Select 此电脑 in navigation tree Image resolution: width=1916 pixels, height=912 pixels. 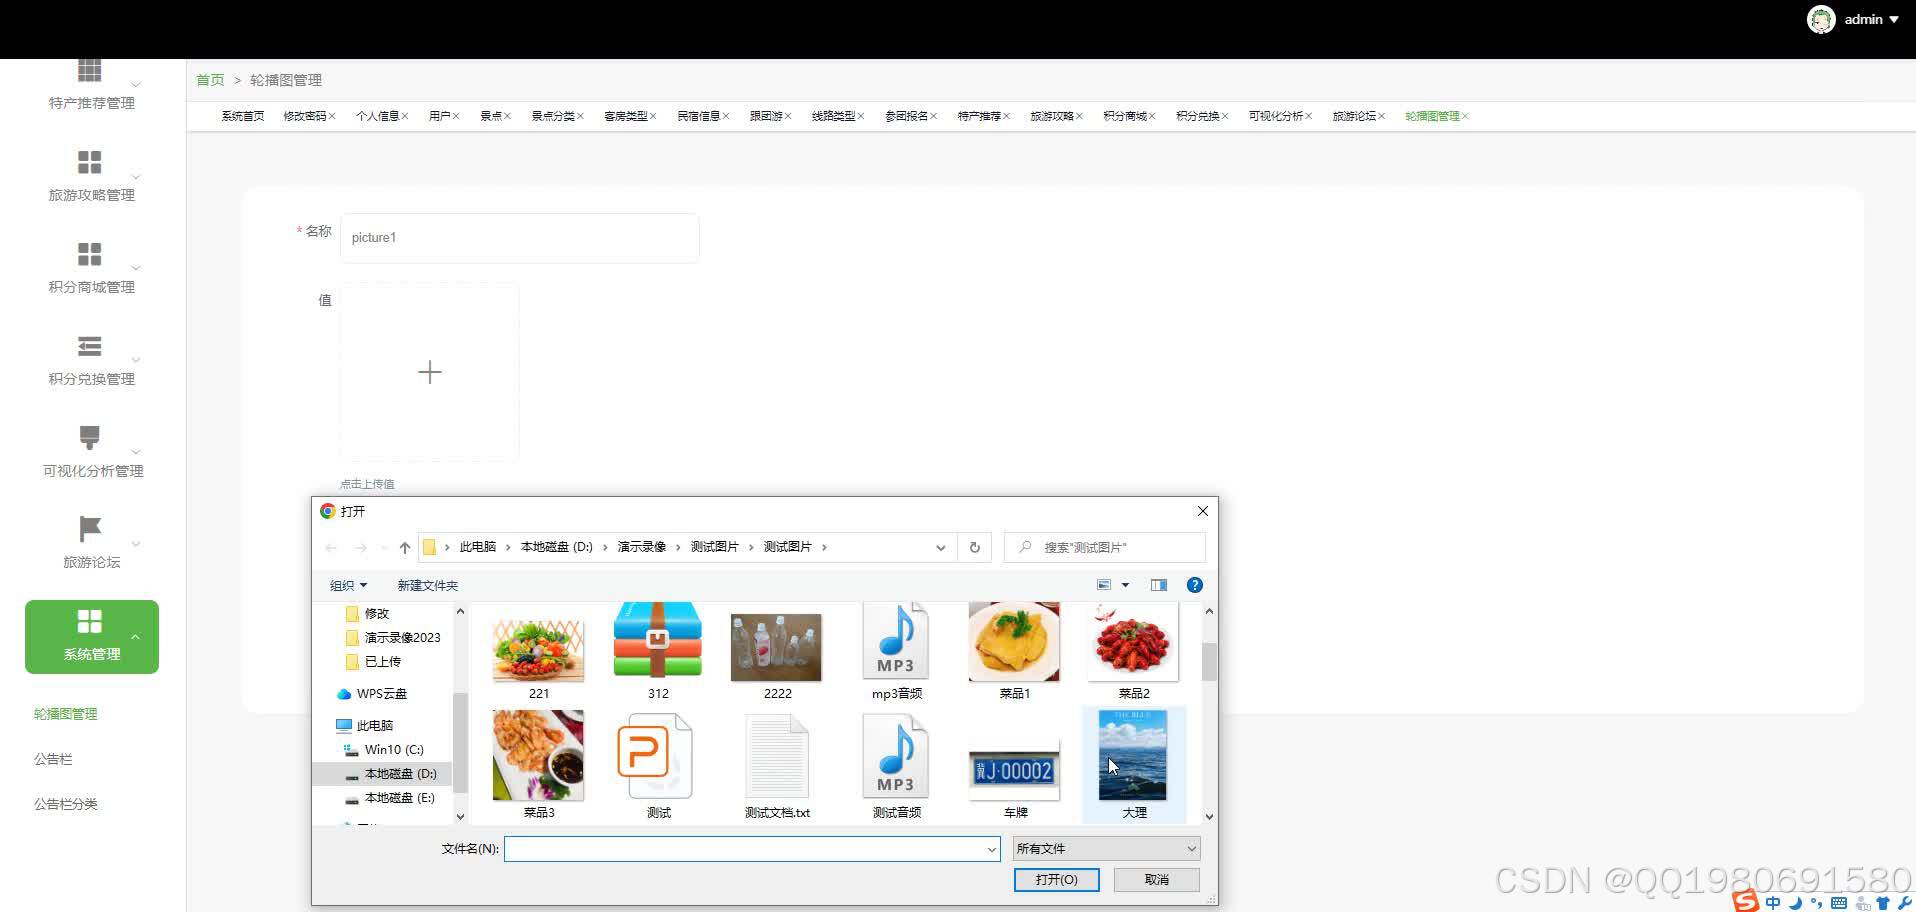click(x=365, y=725)
